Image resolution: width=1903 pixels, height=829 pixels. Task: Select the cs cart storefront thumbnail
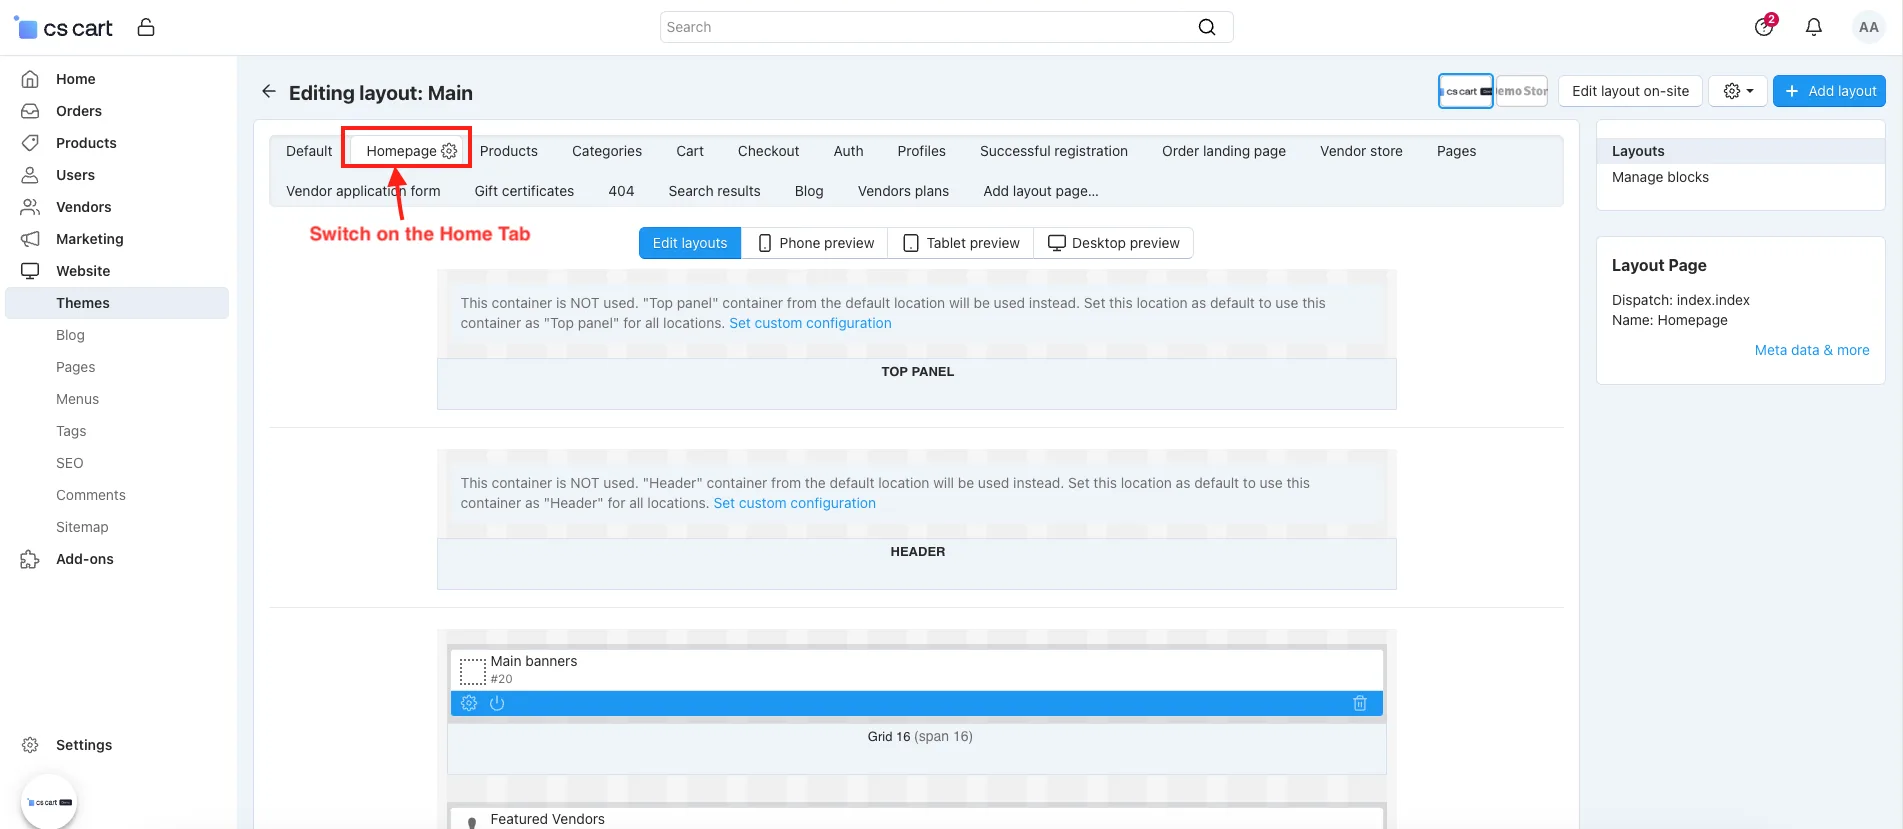coord(1465,91)
